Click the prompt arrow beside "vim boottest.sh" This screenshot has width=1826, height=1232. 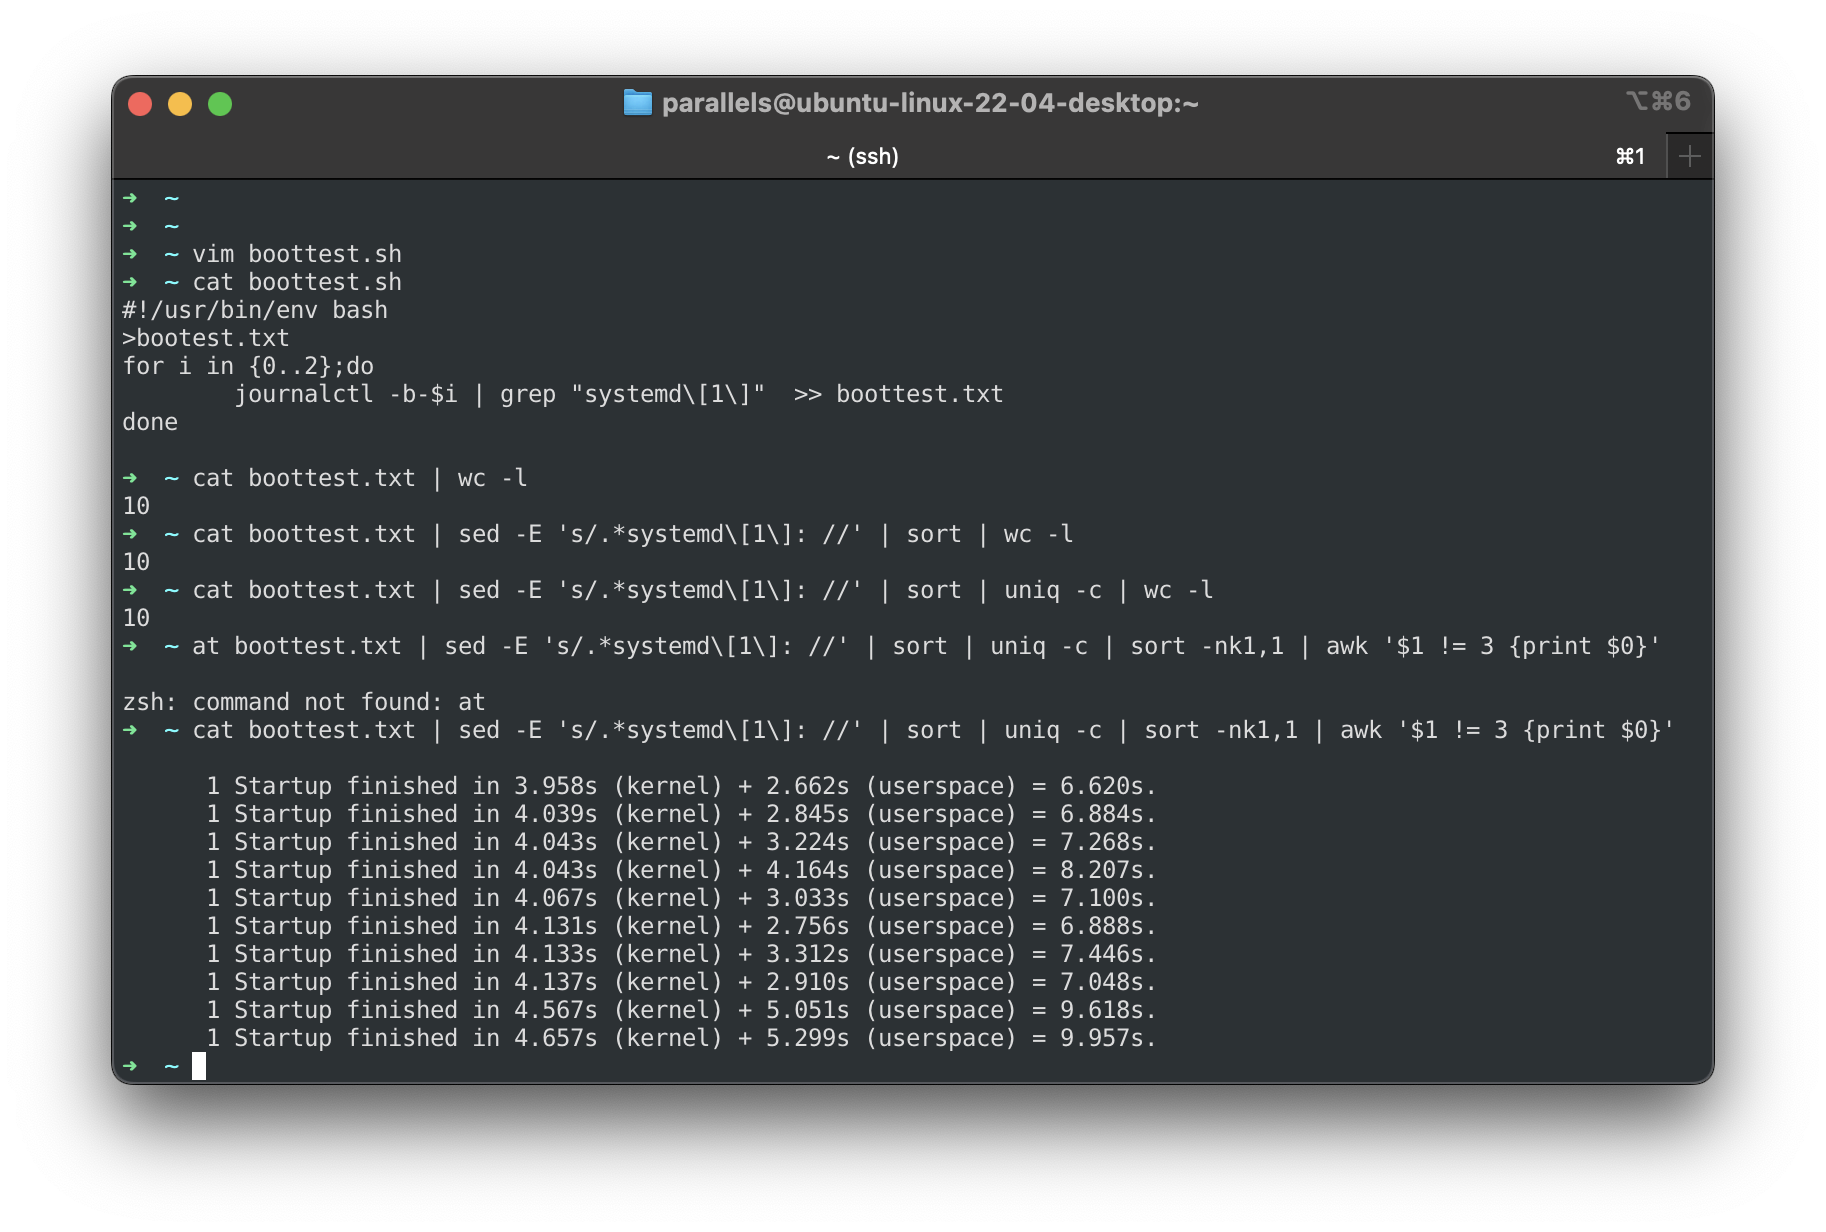(x=131, y=253)
